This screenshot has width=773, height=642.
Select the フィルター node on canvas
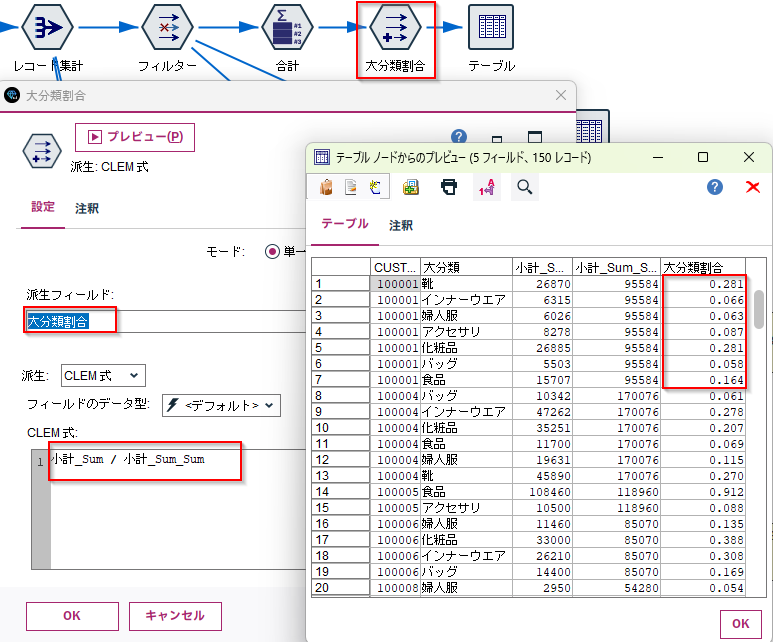(167, 27)
